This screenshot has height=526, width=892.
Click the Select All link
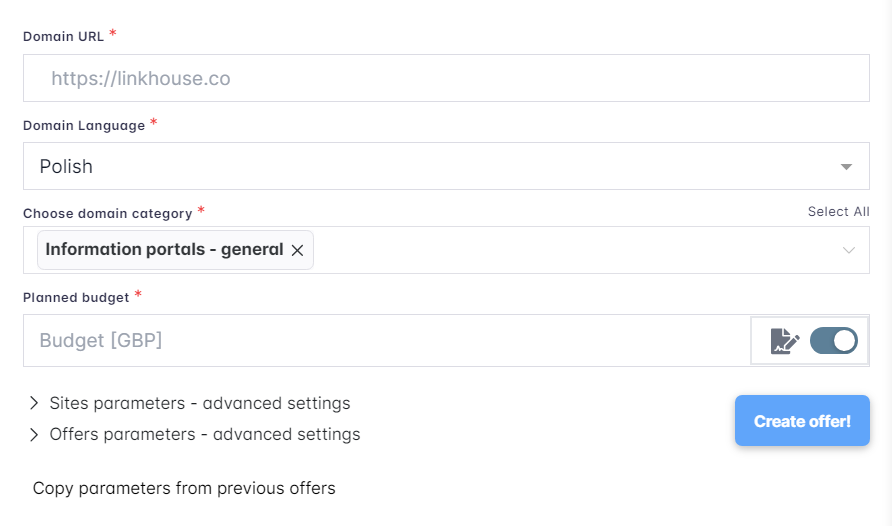[x=838, y=212]
